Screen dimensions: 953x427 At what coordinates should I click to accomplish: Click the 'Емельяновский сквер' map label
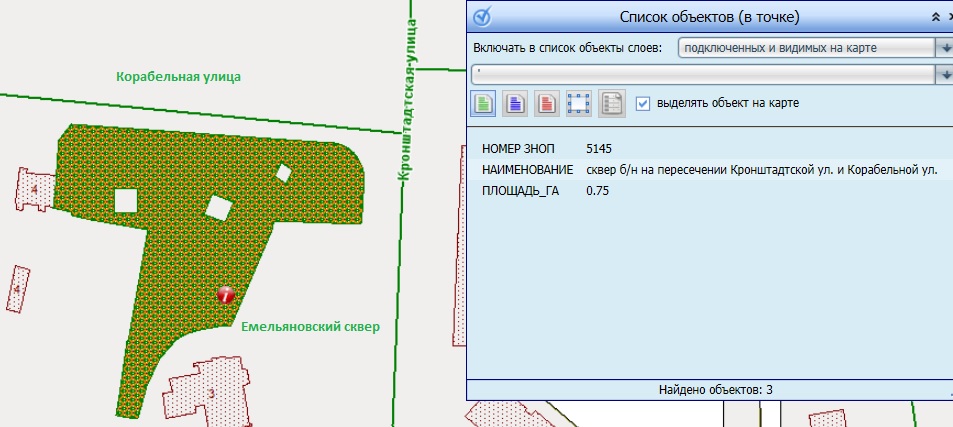coord(310,326)
